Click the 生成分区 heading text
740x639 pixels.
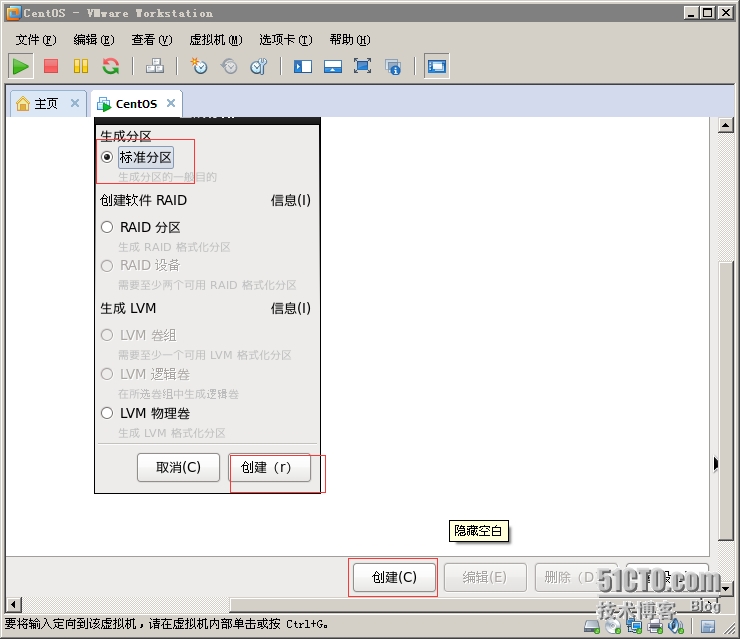126,136
